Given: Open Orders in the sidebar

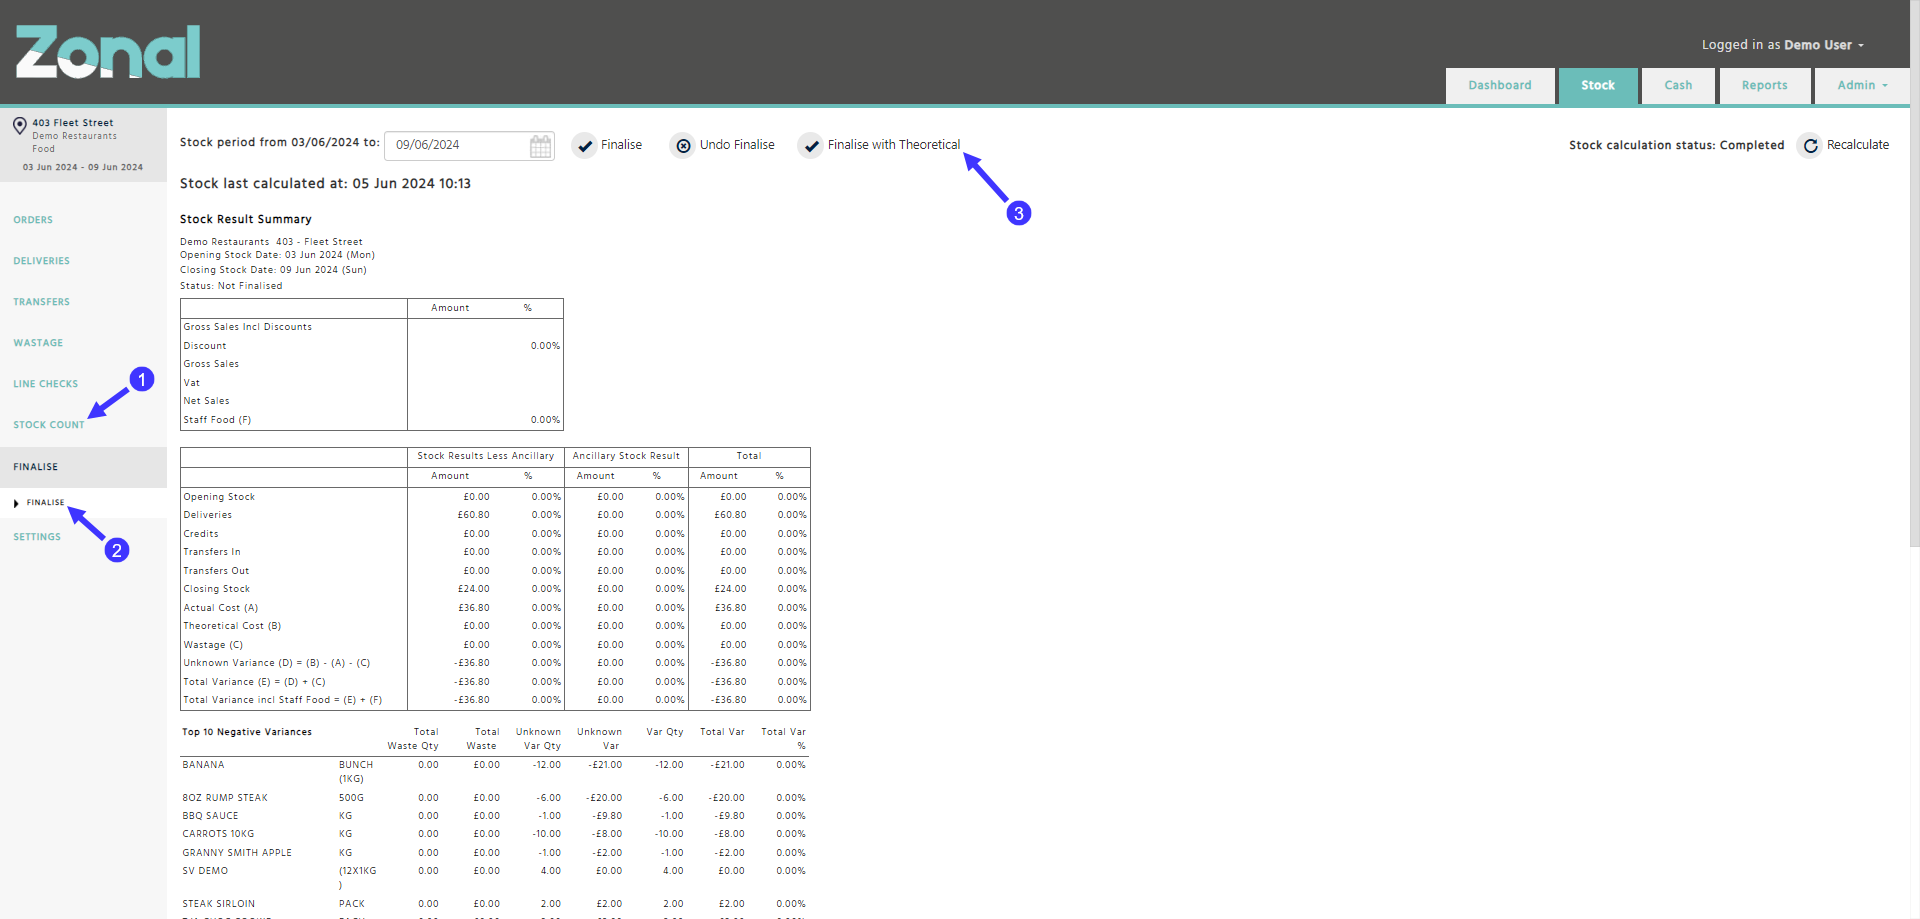Looking at the screenshot, I should [33, 220].
